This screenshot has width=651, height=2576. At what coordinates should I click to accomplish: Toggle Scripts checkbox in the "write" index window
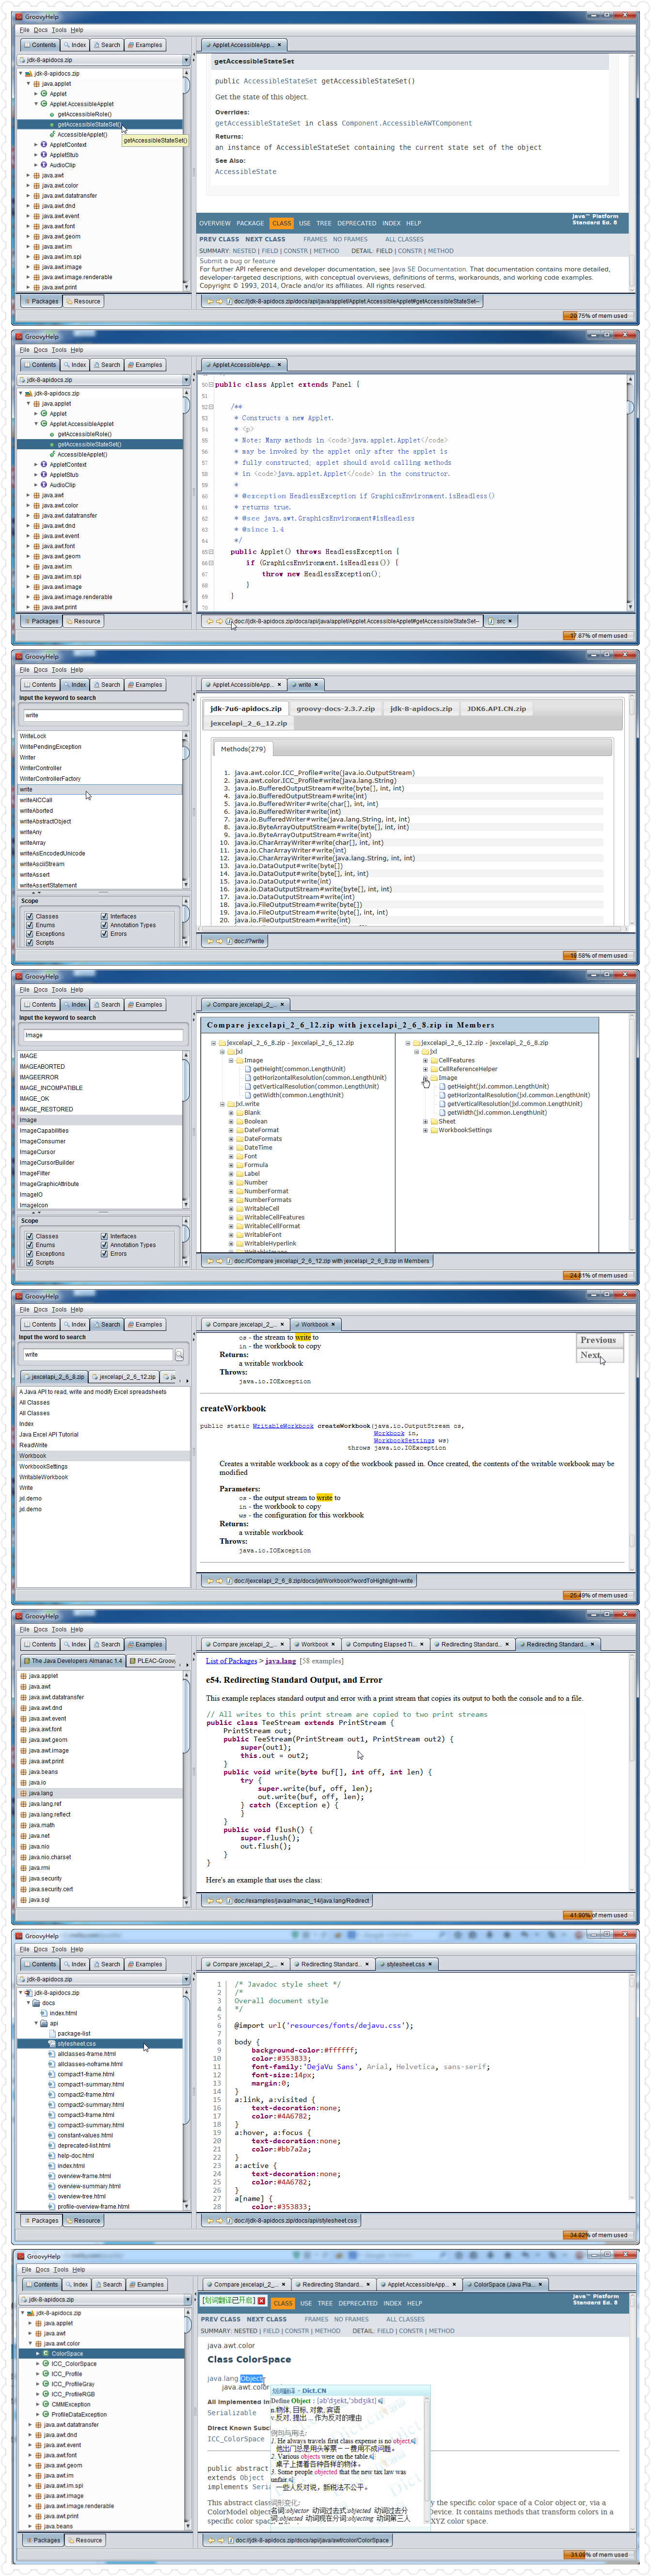(x=29, y=942)
